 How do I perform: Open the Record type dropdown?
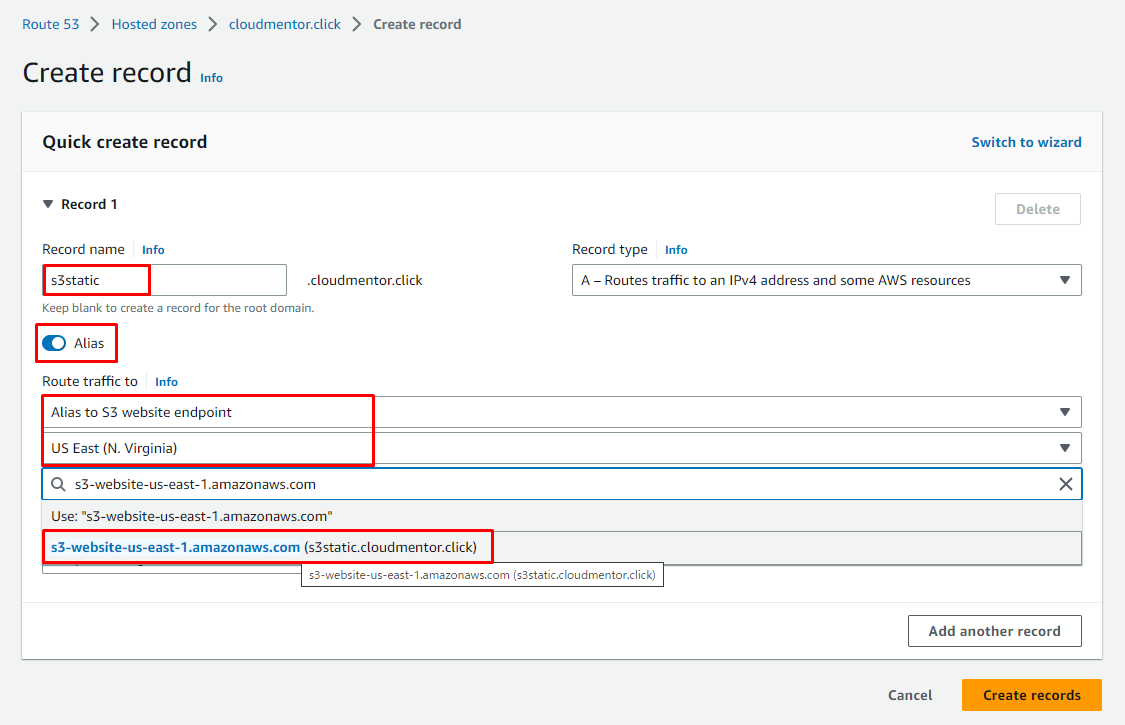tap(825, 280)
